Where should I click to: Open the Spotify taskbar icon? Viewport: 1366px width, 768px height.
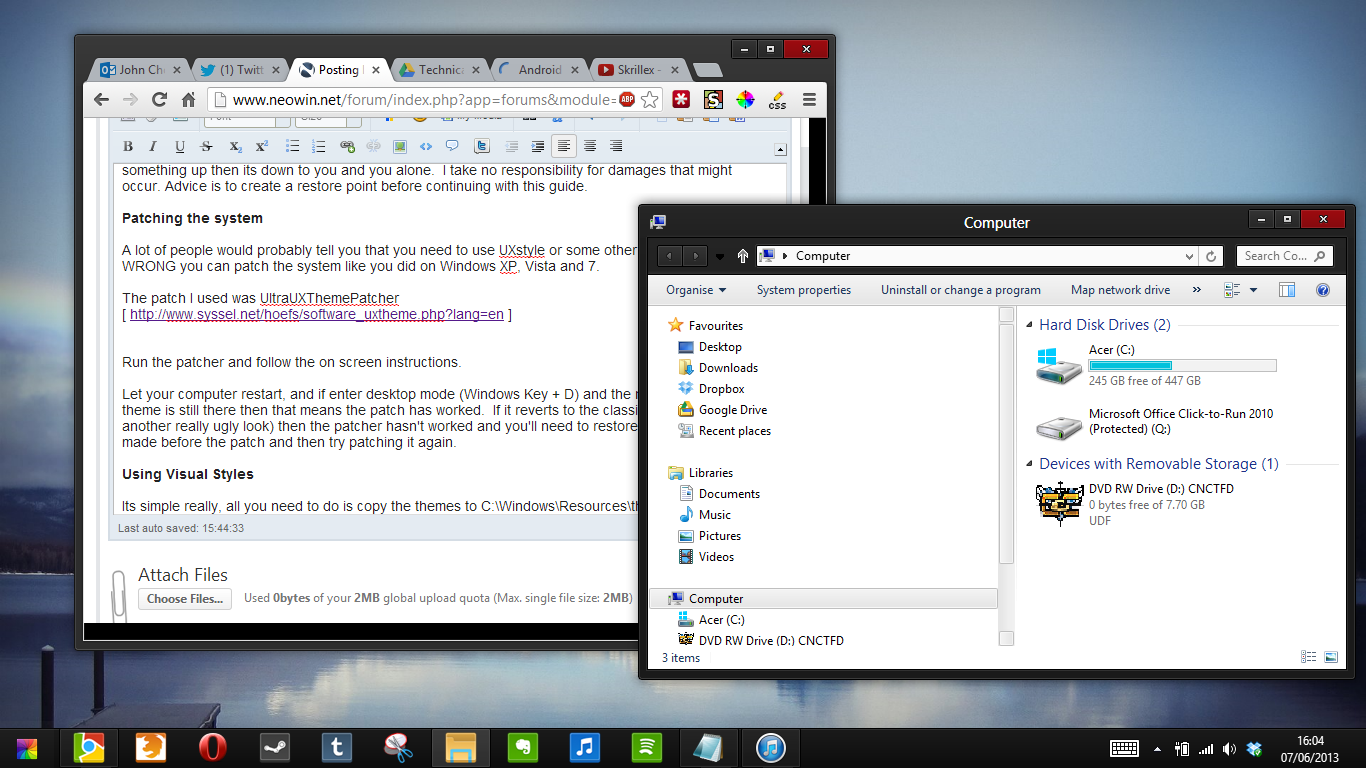(x=646, y=747)
